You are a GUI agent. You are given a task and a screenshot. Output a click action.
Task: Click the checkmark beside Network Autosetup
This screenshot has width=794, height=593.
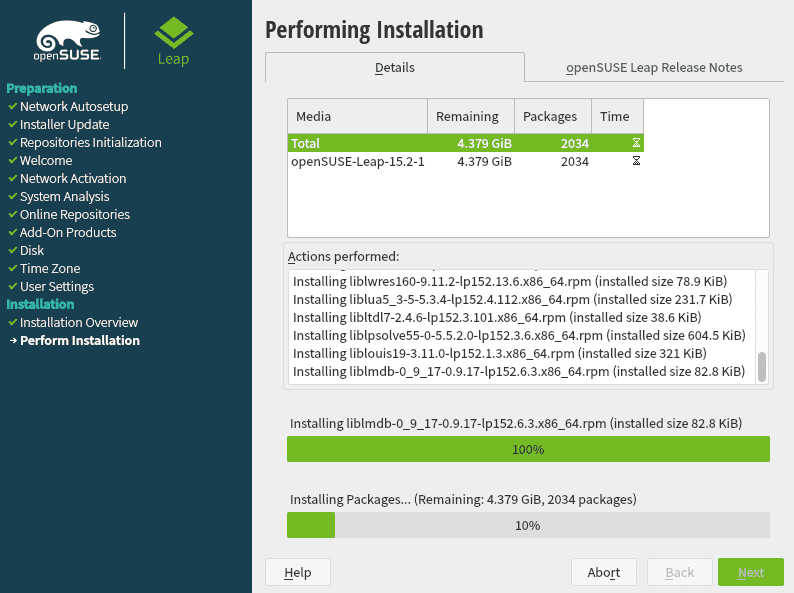click(x=13, y=106)
